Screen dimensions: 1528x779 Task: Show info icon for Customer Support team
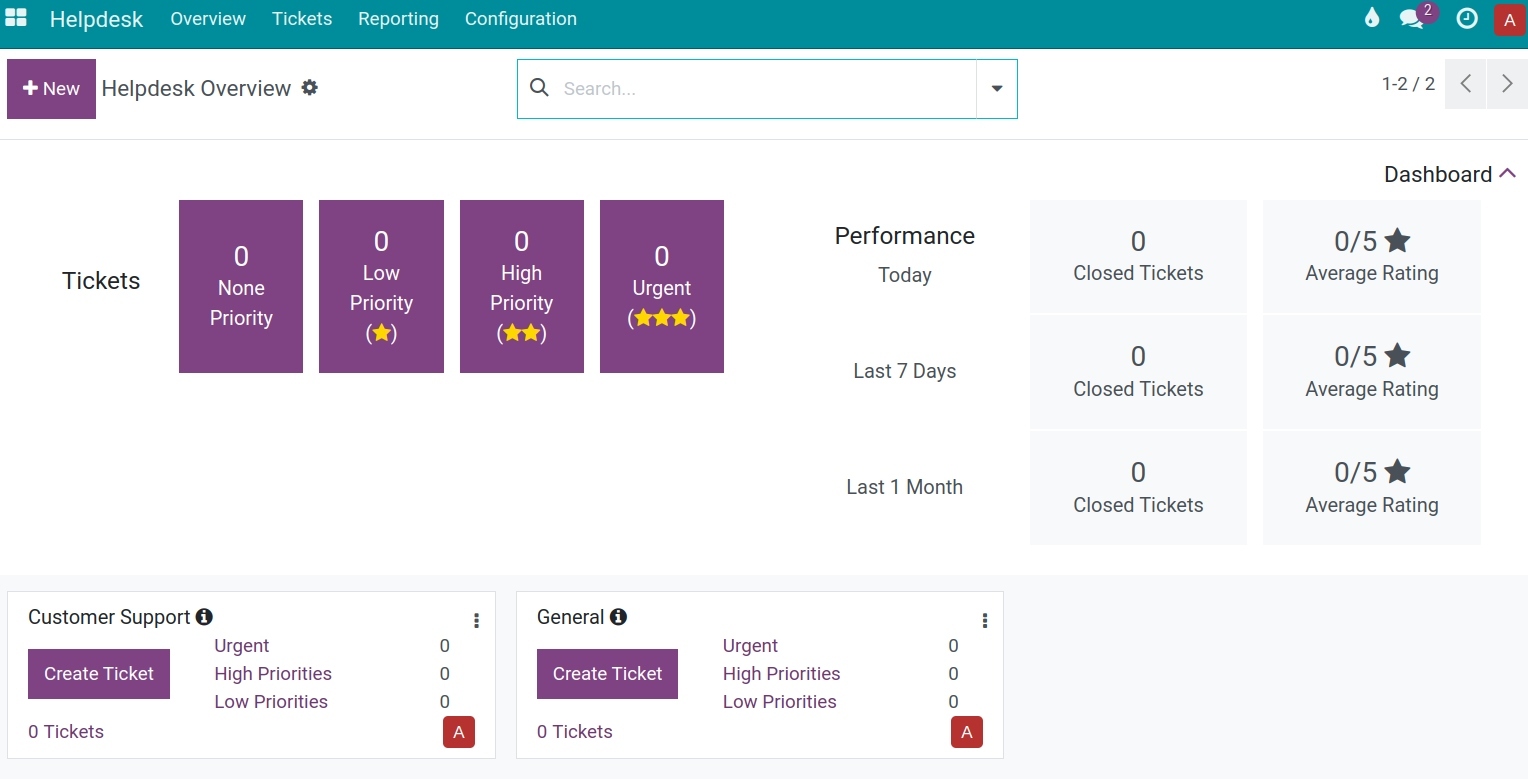point(204,617)
